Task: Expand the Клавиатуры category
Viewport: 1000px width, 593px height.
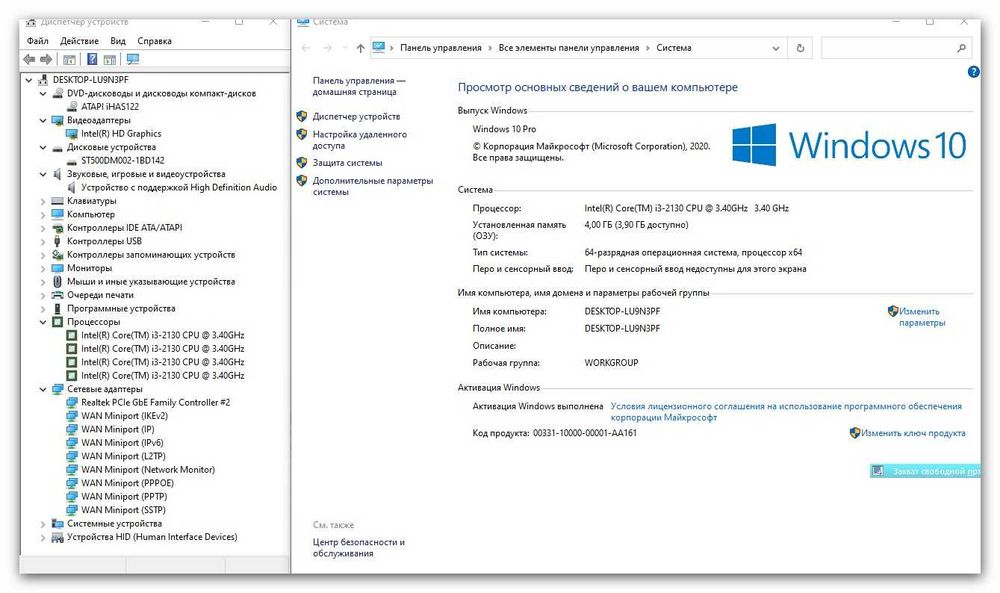Action: [x=43, y=201]
